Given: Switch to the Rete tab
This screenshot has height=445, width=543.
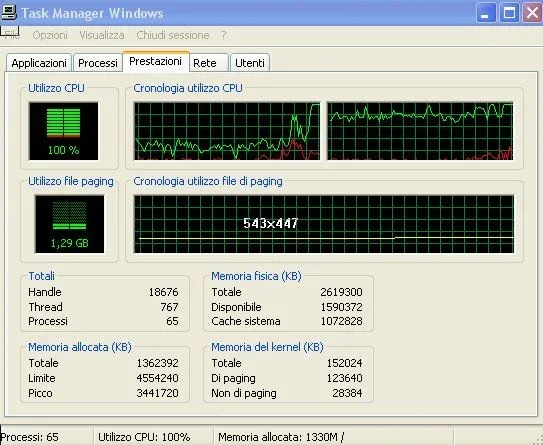Looking at the screenshot, I should 209,63.
